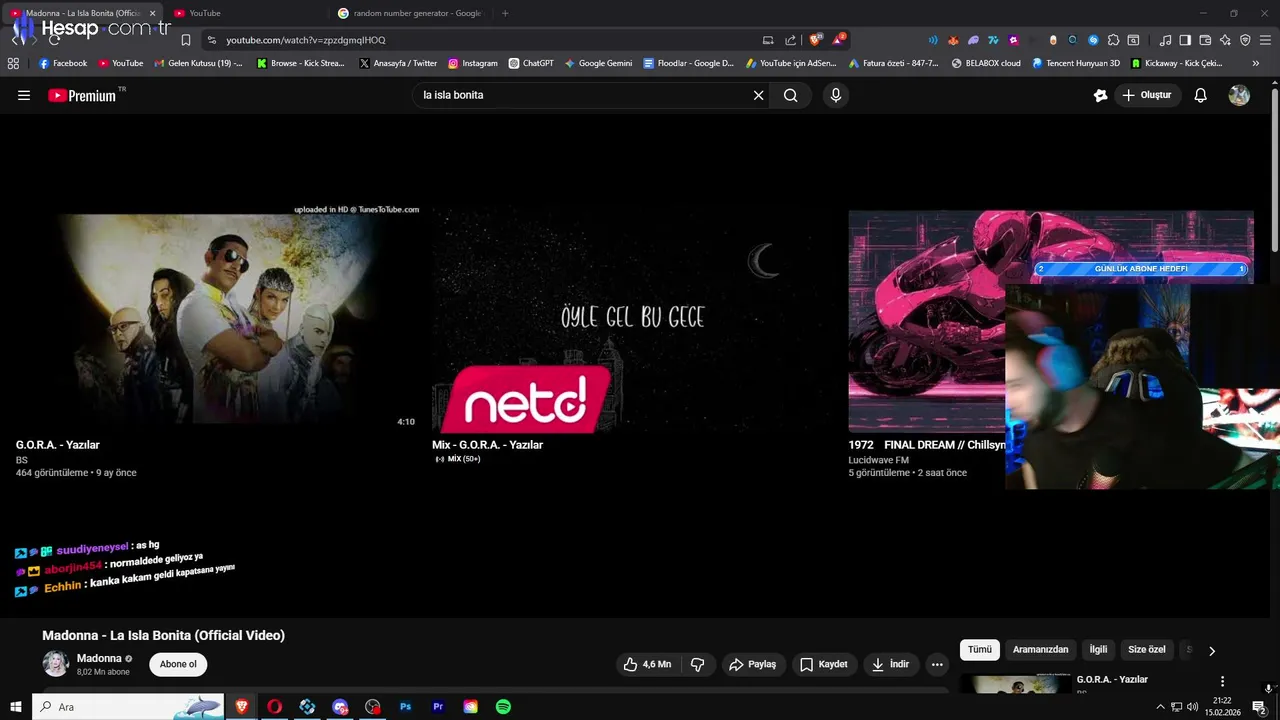
Task: Share page from address bar icon
Action: point(791,40)
